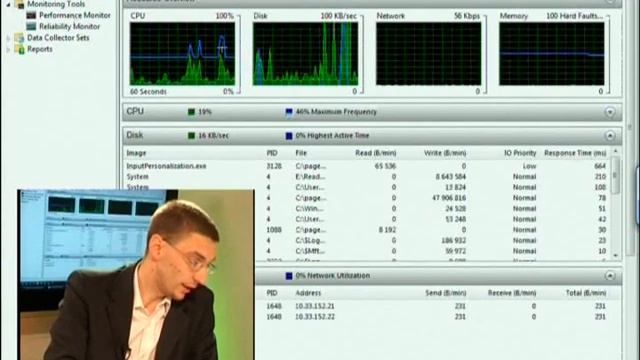This screenshot has width=640, height=360.
Task: Click the Memory hard faults graph
Action: click(x=551, y=54)
